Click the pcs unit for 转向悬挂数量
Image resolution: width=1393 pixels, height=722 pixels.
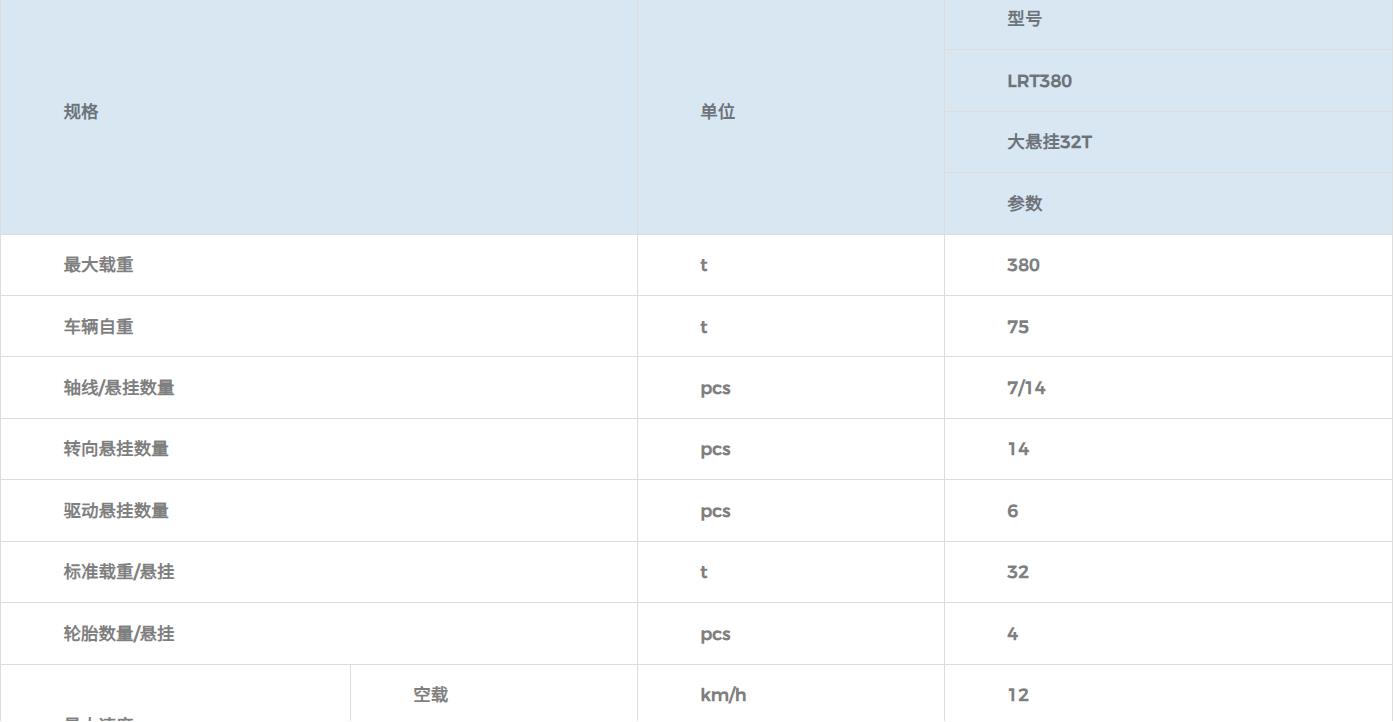715,449
